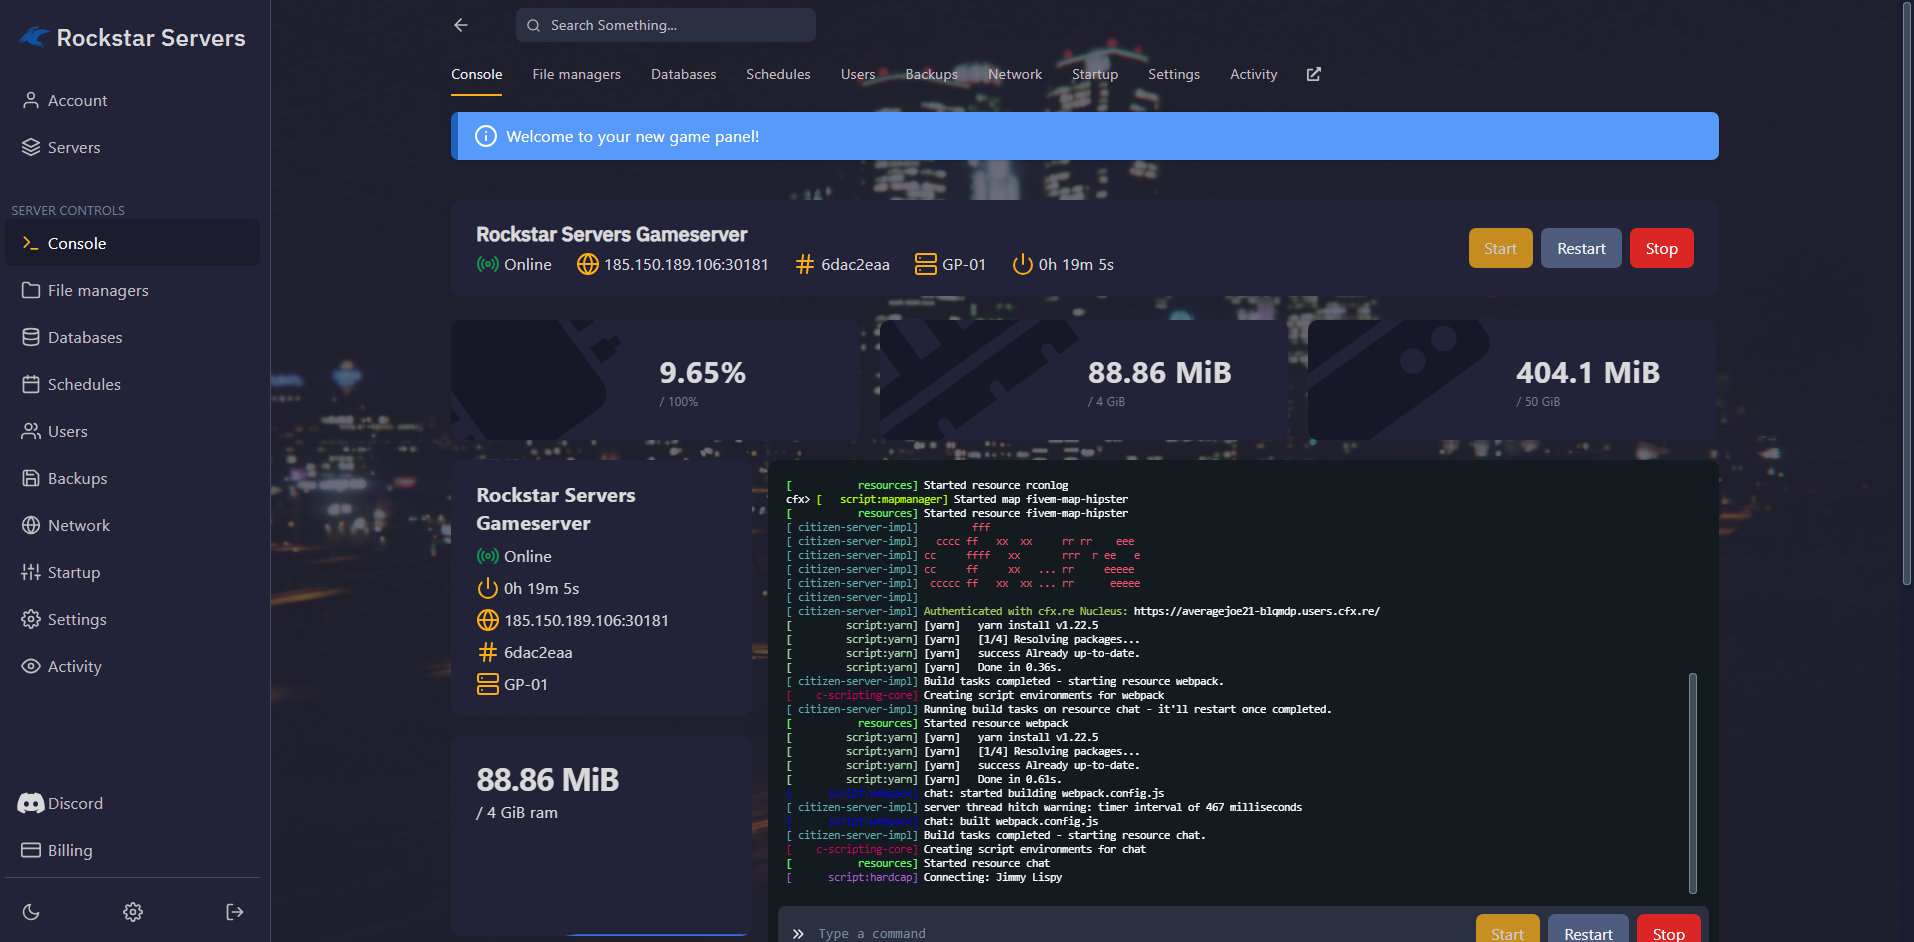Click the sidebar Schedules calendar icon
This screenshot has width=1914, height=942.
(x=31, y=384)
